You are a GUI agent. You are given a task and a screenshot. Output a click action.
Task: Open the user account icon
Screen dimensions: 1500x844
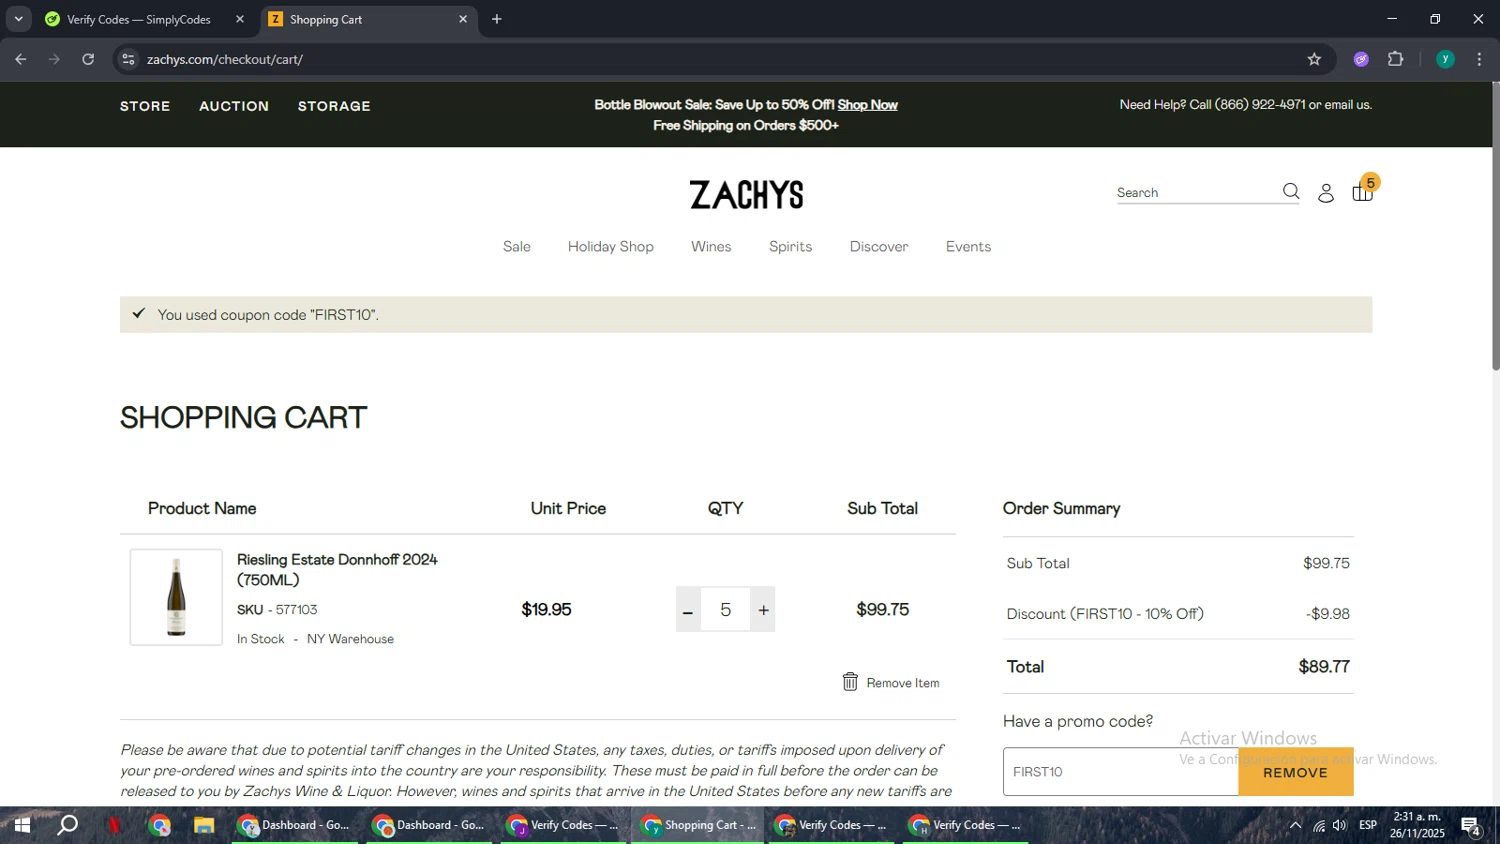(x=1326, y=193)
